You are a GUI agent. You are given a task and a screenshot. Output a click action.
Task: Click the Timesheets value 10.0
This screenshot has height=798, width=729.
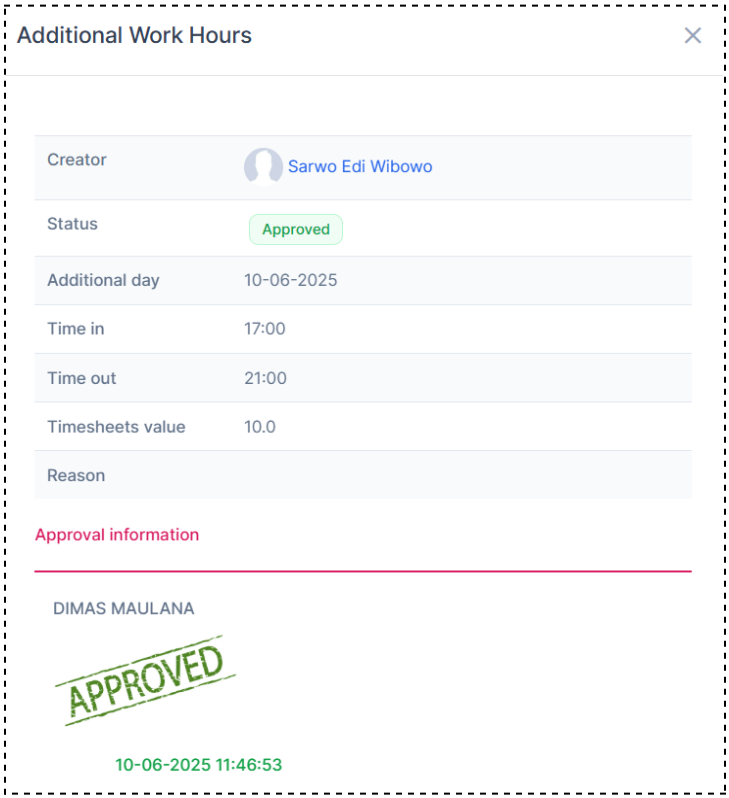pos(260,427)
